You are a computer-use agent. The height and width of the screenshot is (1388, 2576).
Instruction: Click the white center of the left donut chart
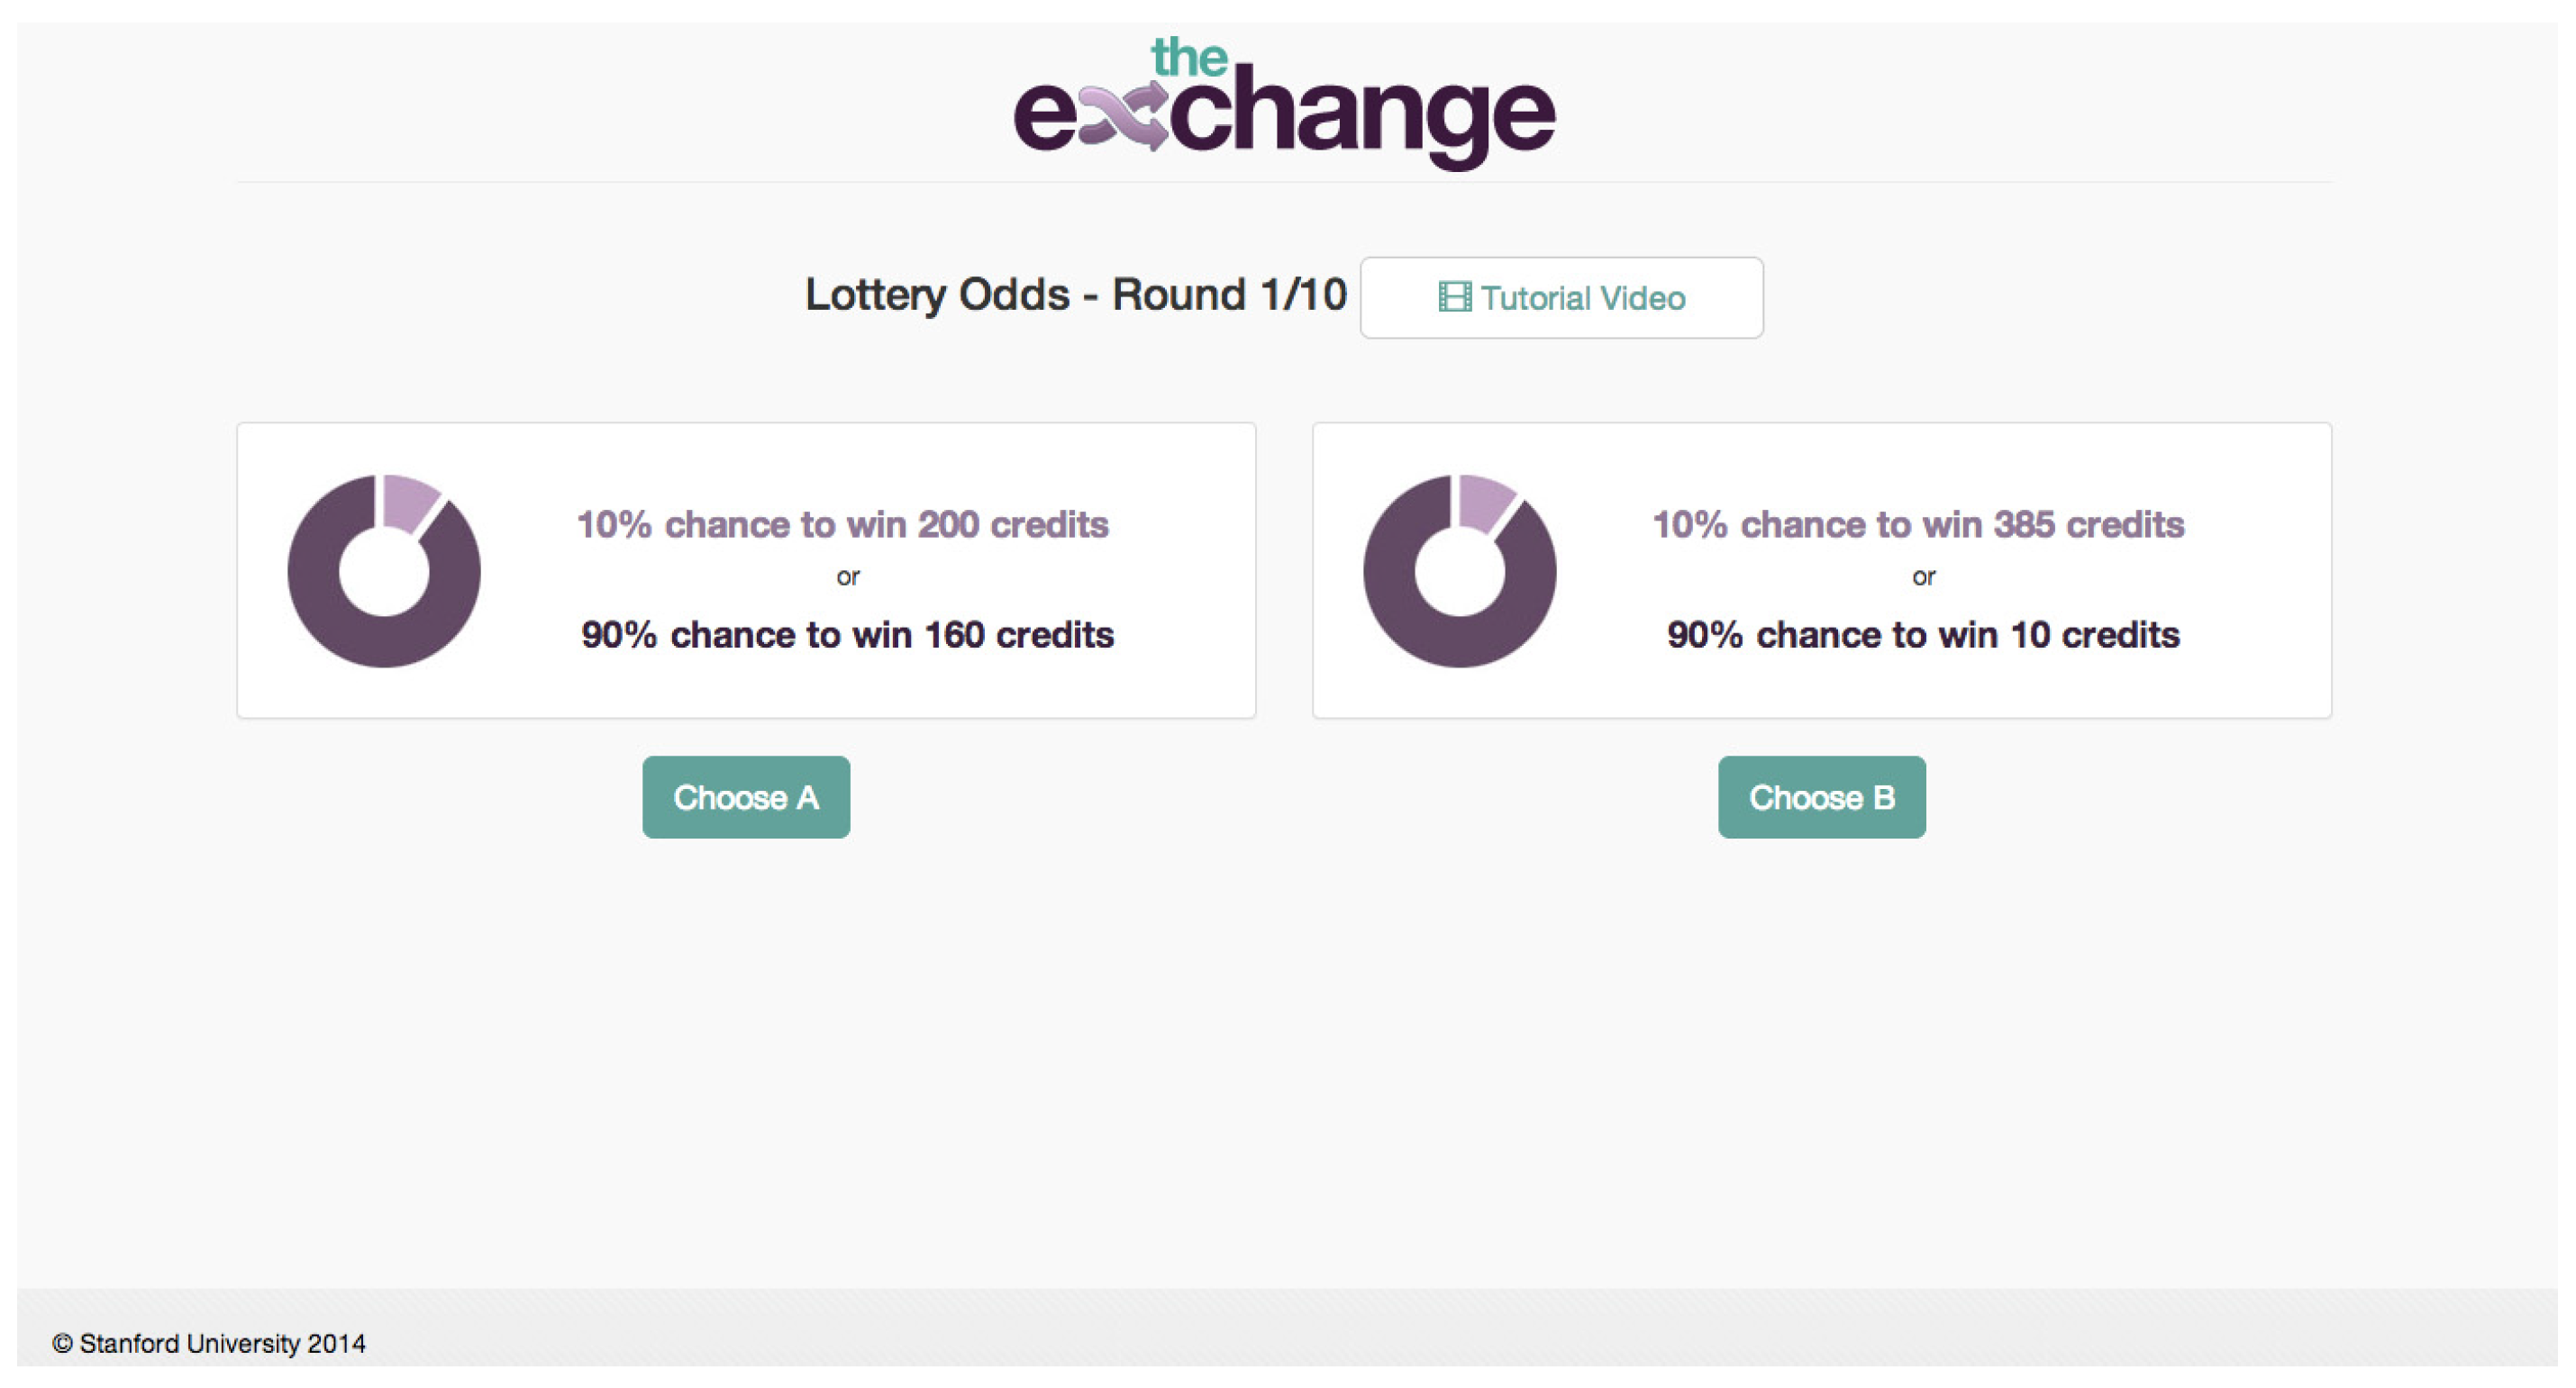[384, 572]
